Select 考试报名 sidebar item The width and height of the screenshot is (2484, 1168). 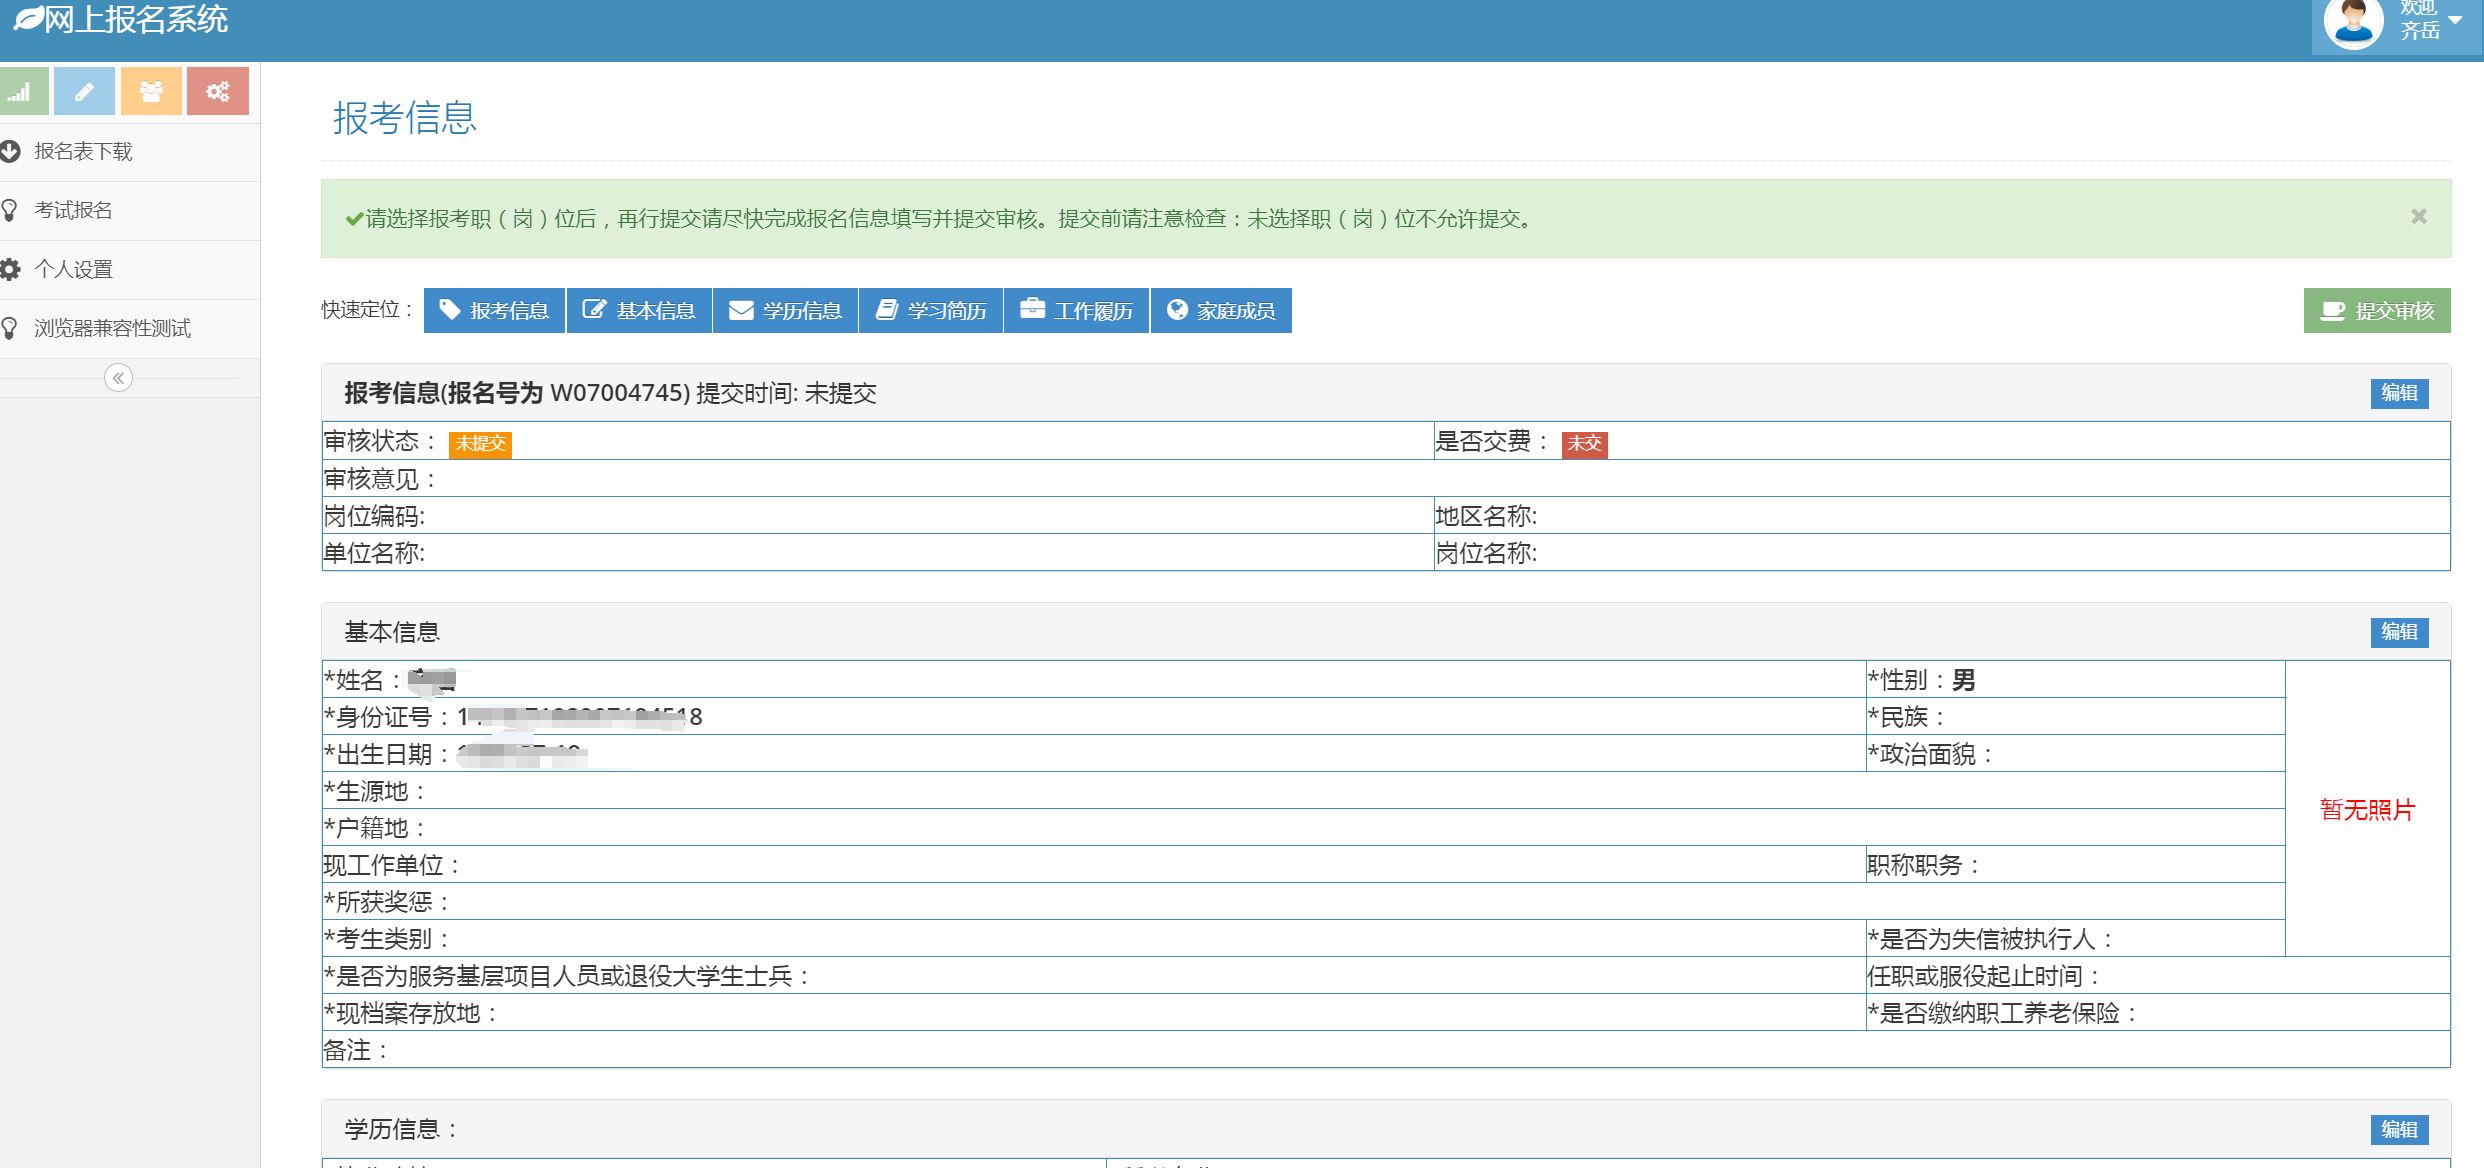[x=73, y=211]
